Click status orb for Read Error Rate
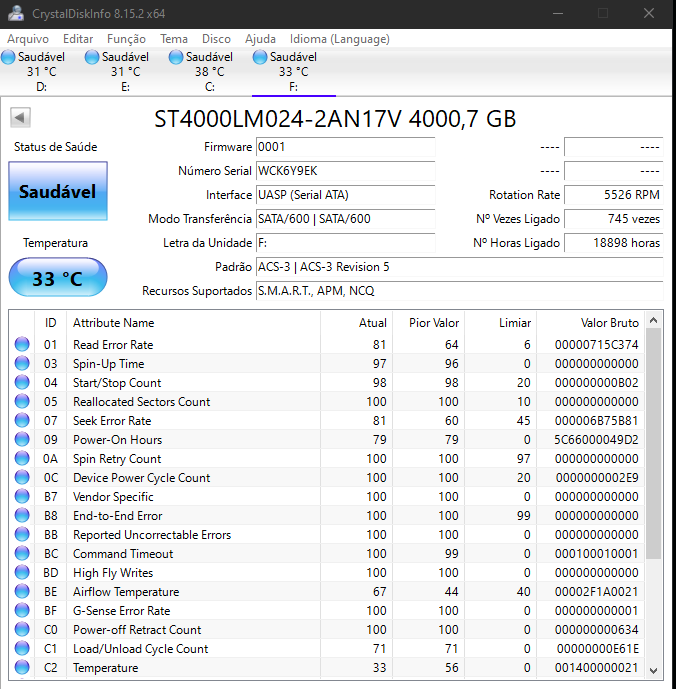Image resolution: width=676 pixels, height=689 pixels. pos(22,344)
